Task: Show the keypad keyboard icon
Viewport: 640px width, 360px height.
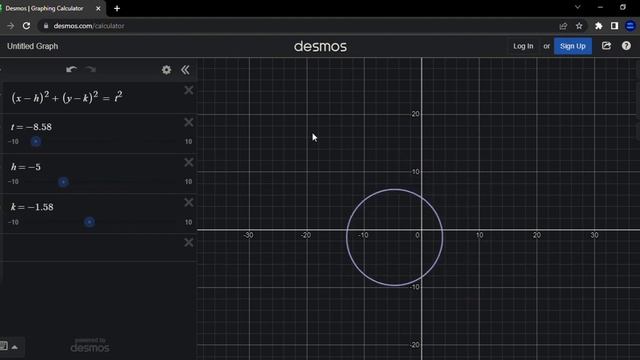Action: (4, 346)
